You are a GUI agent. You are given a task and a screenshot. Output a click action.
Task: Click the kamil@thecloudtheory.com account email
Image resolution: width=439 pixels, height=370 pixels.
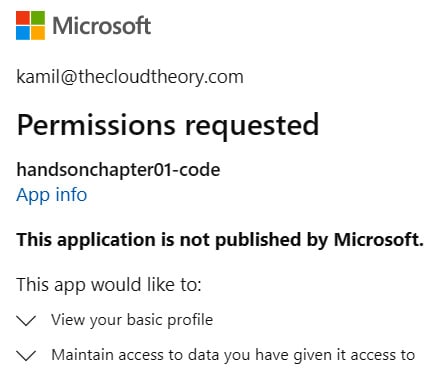pyautogui.click(x=130, y=77)
